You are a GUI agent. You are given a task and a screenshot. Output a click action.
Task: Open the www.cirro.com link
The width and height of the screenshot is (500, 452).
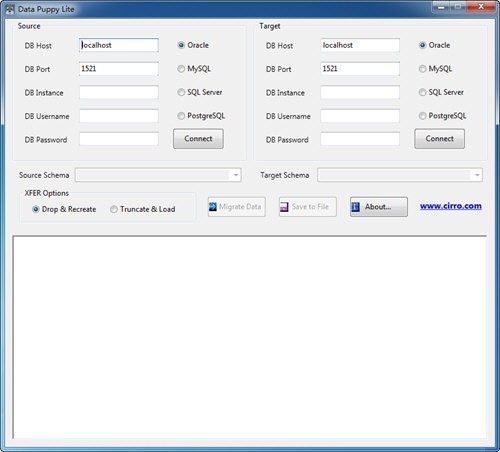[451, 206]
